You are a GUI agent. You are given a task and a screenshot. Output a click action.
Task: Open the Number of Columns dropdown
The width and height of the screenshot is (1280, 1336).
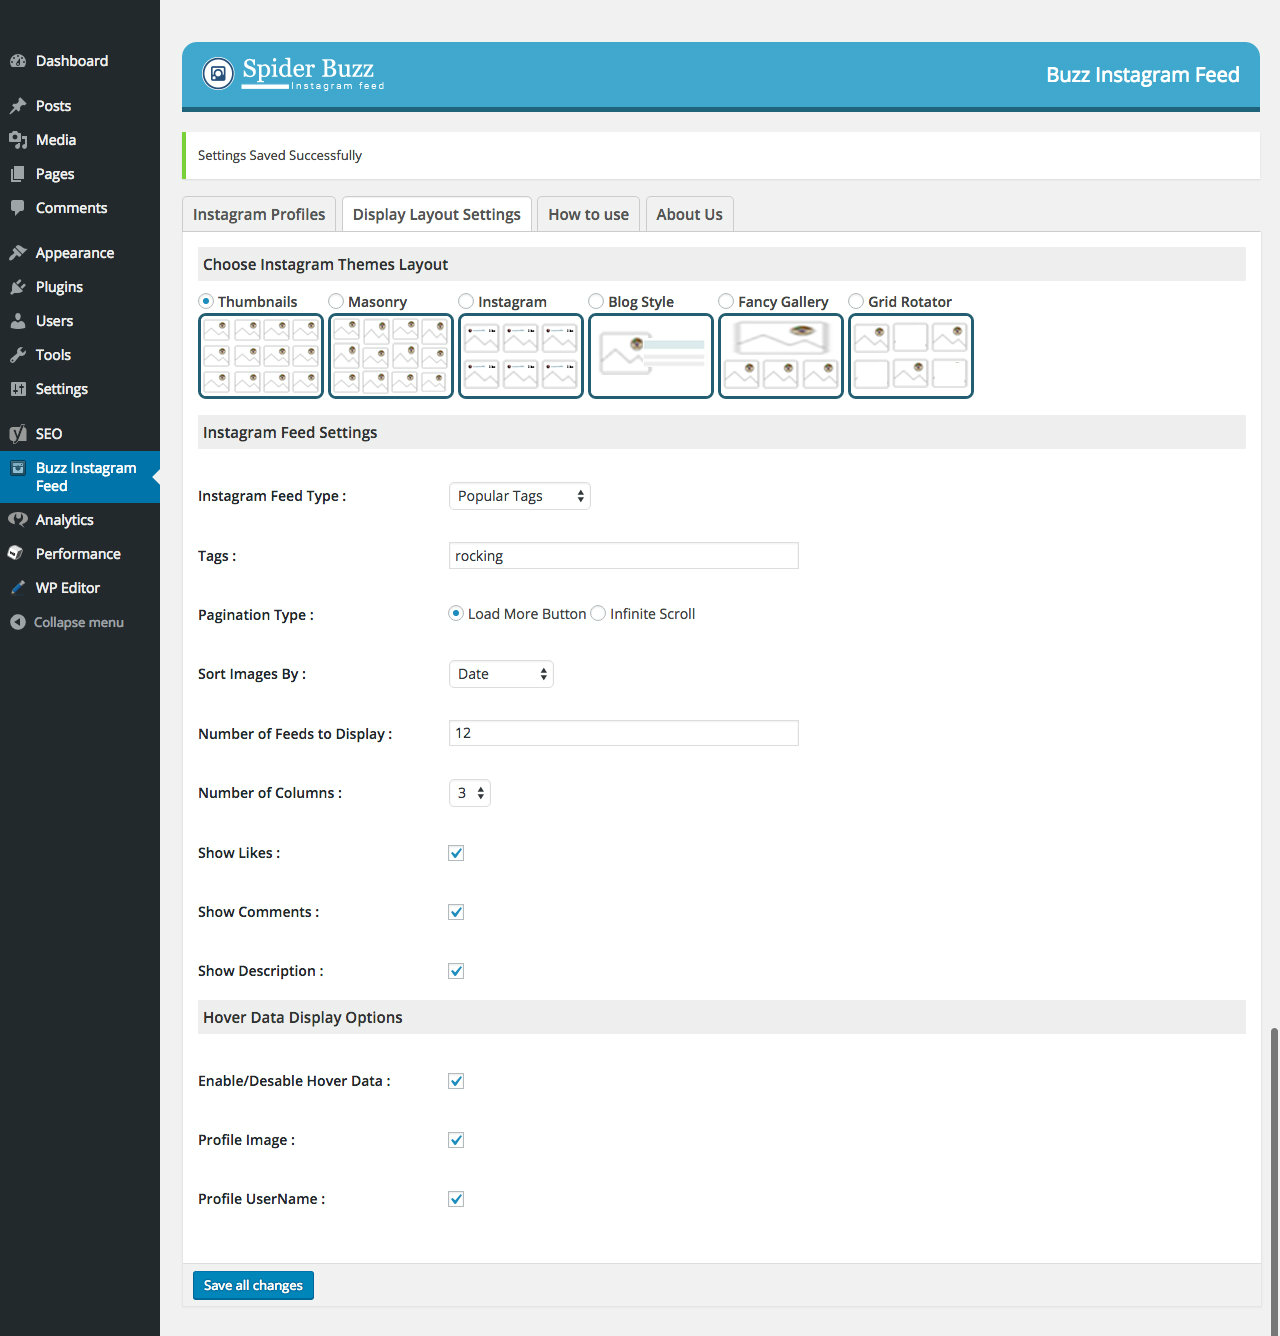470,793
